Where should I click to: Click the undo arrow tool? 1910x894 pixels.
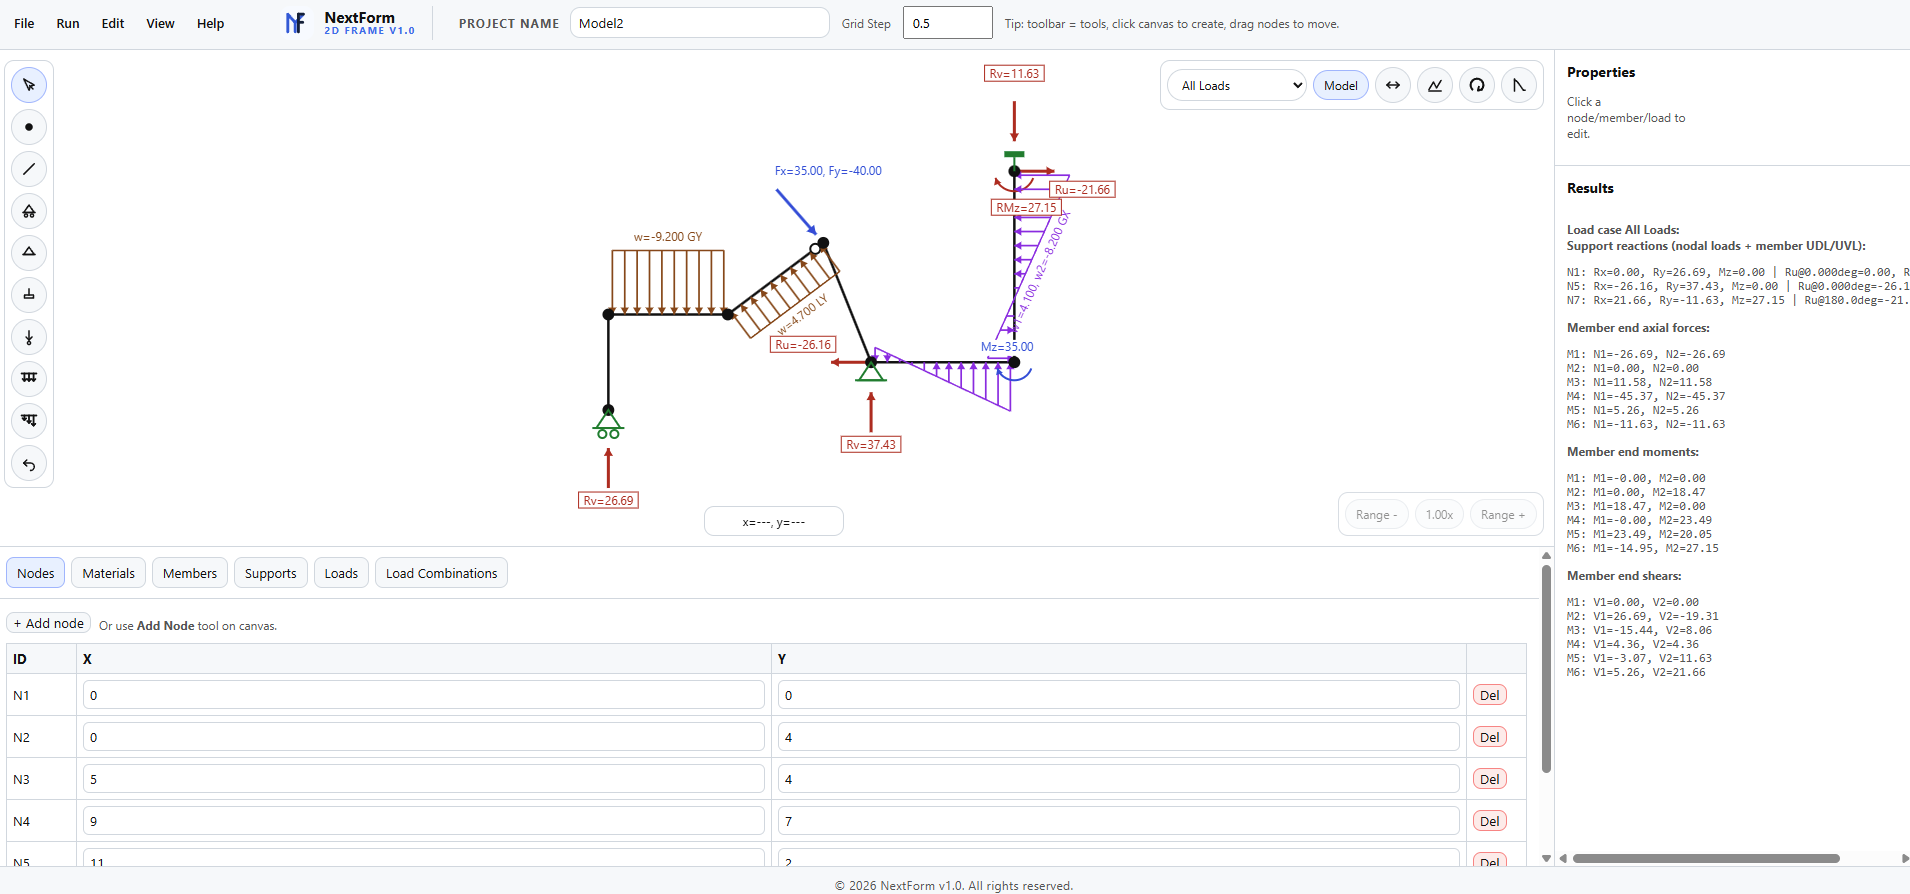(29, 464)
